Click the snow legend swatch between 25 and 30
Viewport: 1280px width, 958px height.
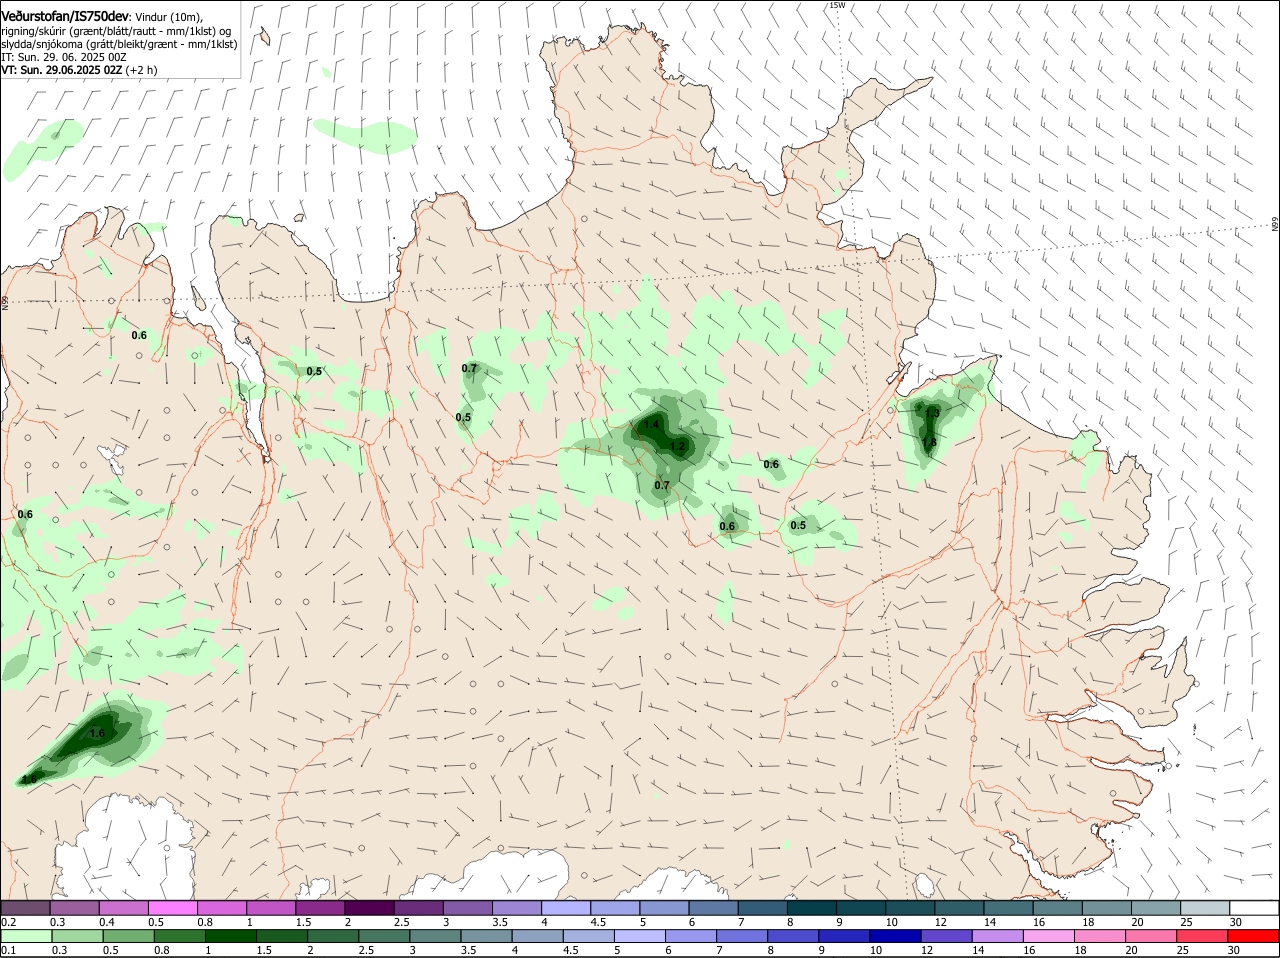1204,907
